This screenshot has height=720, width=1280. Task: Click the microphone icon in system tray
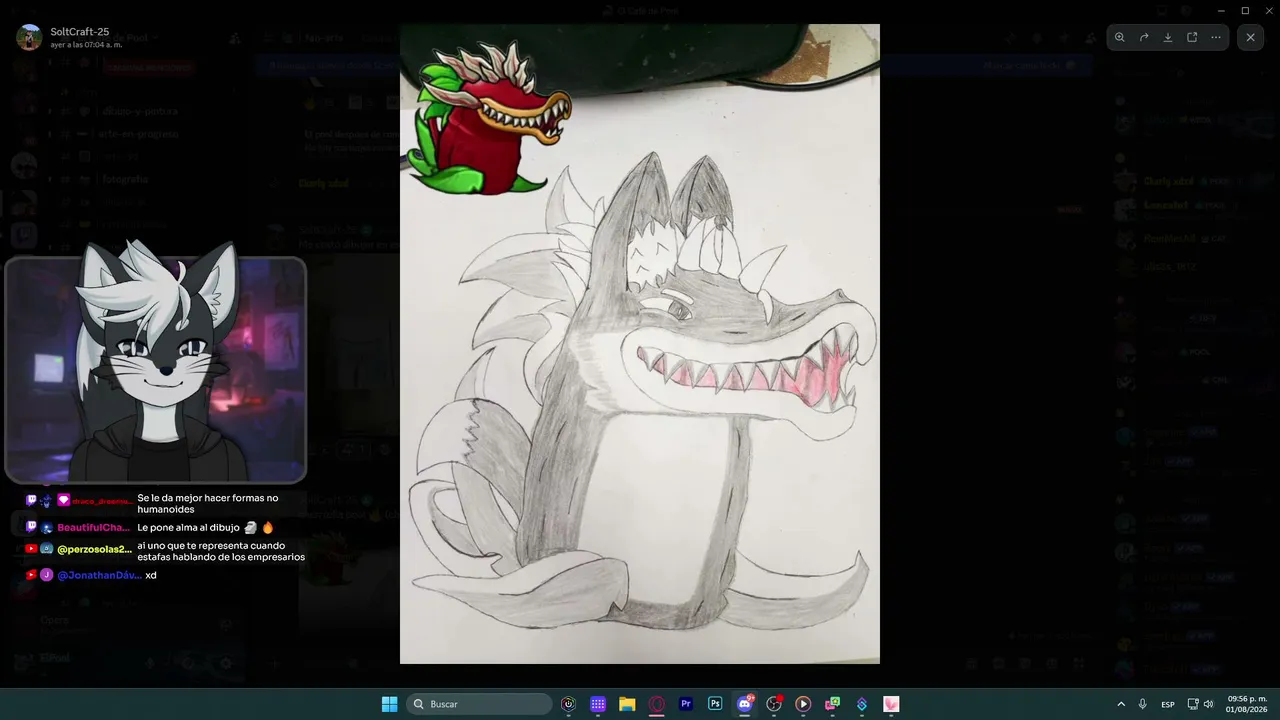coord(1143,704)
